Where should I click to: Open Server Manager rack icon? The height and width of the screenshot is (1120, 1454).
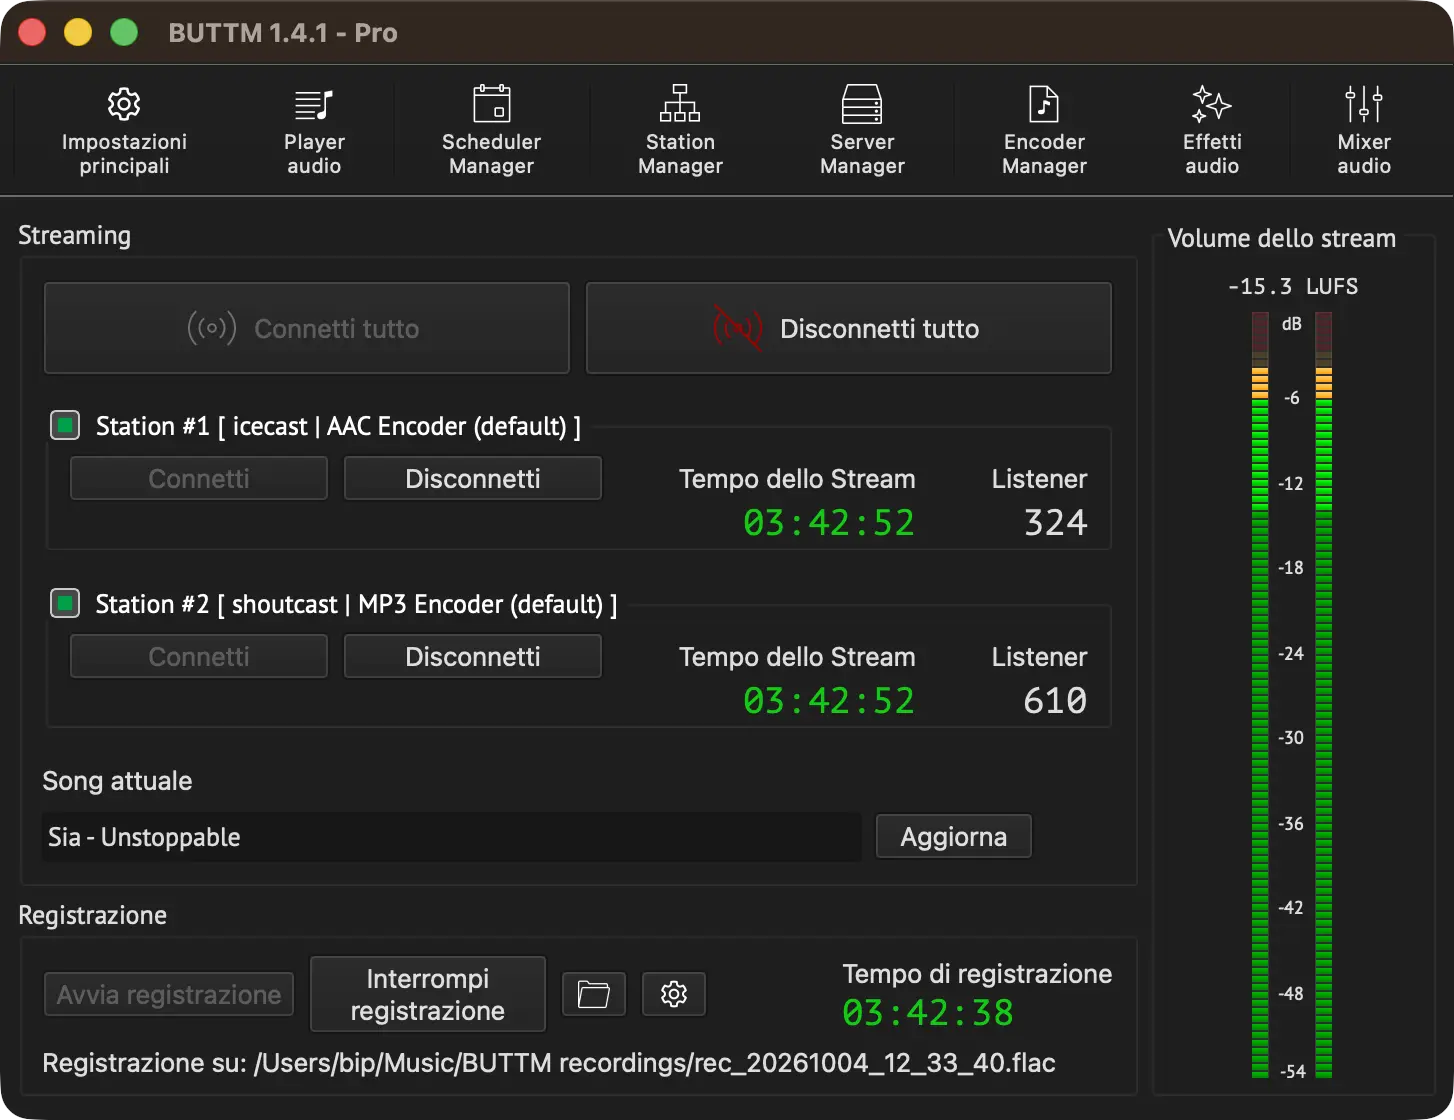point(862,104)
